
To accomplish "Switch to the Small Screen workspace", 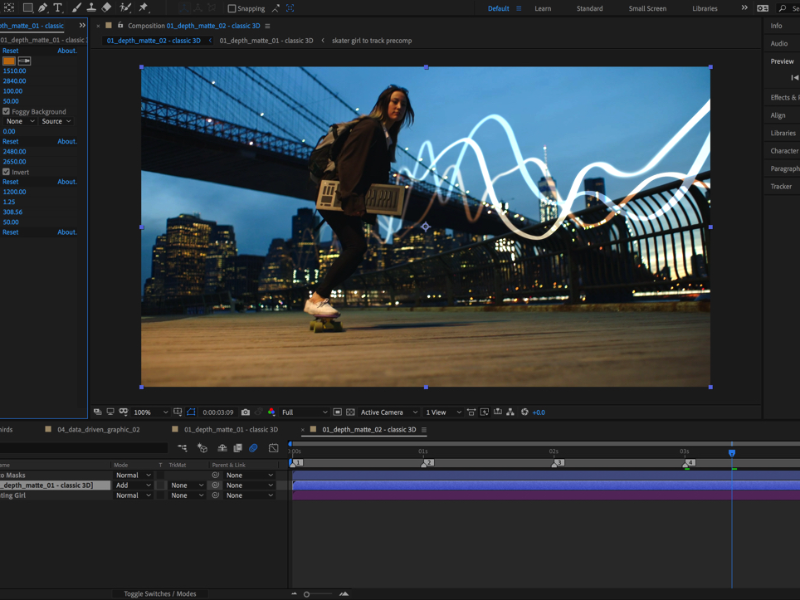I will point(647,9).
